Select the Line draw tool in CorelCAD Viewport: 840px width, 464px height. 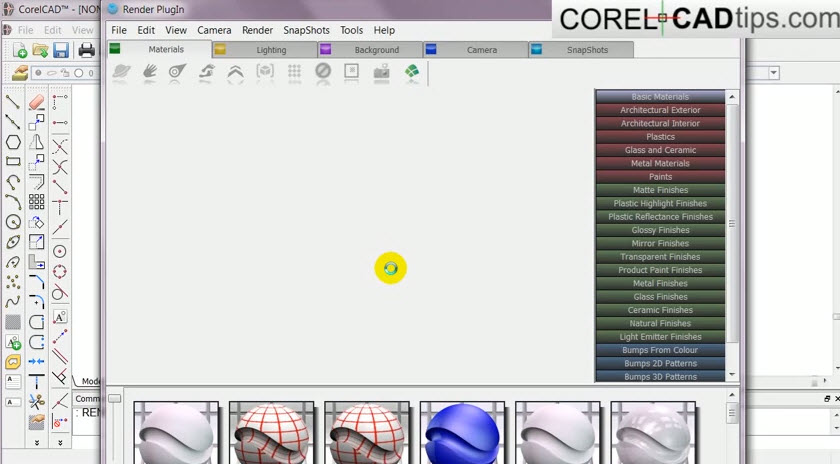click(13, 101)
